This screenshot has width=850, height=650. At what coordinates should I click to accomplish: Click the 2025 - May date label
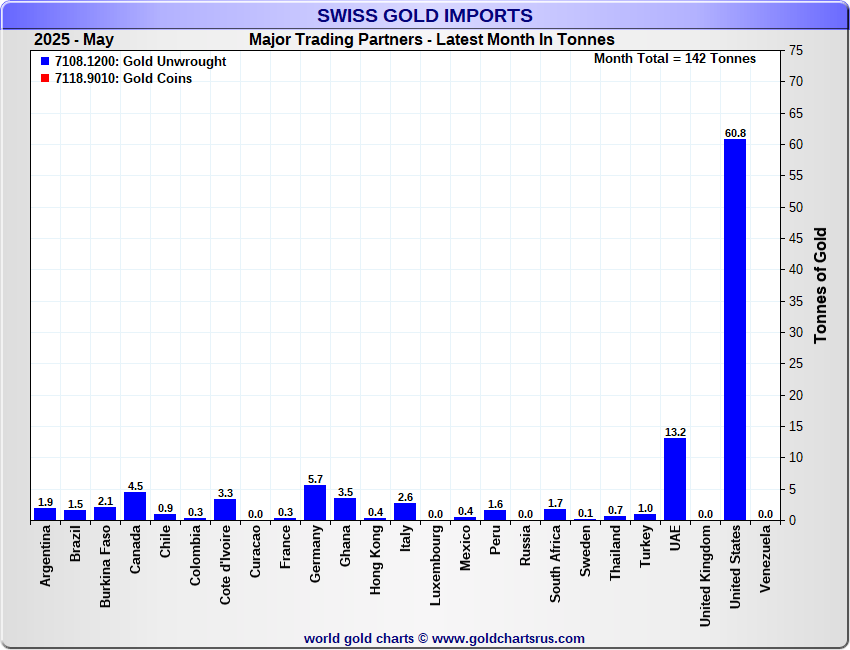point(74,40)
